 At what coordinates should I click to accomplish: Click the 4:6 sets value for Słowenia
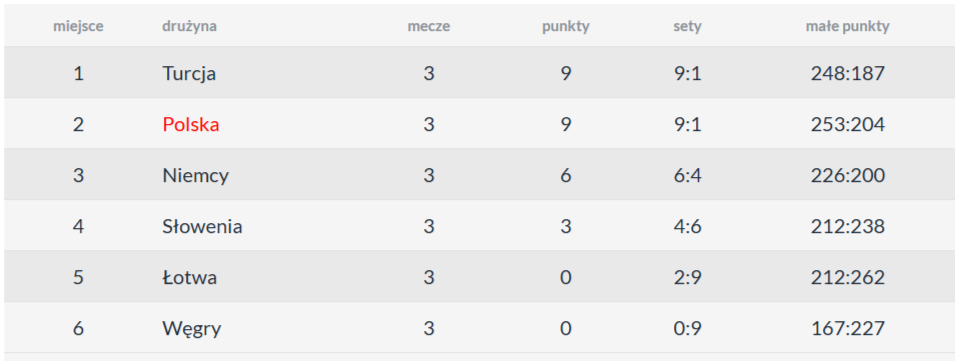[687, 226]
